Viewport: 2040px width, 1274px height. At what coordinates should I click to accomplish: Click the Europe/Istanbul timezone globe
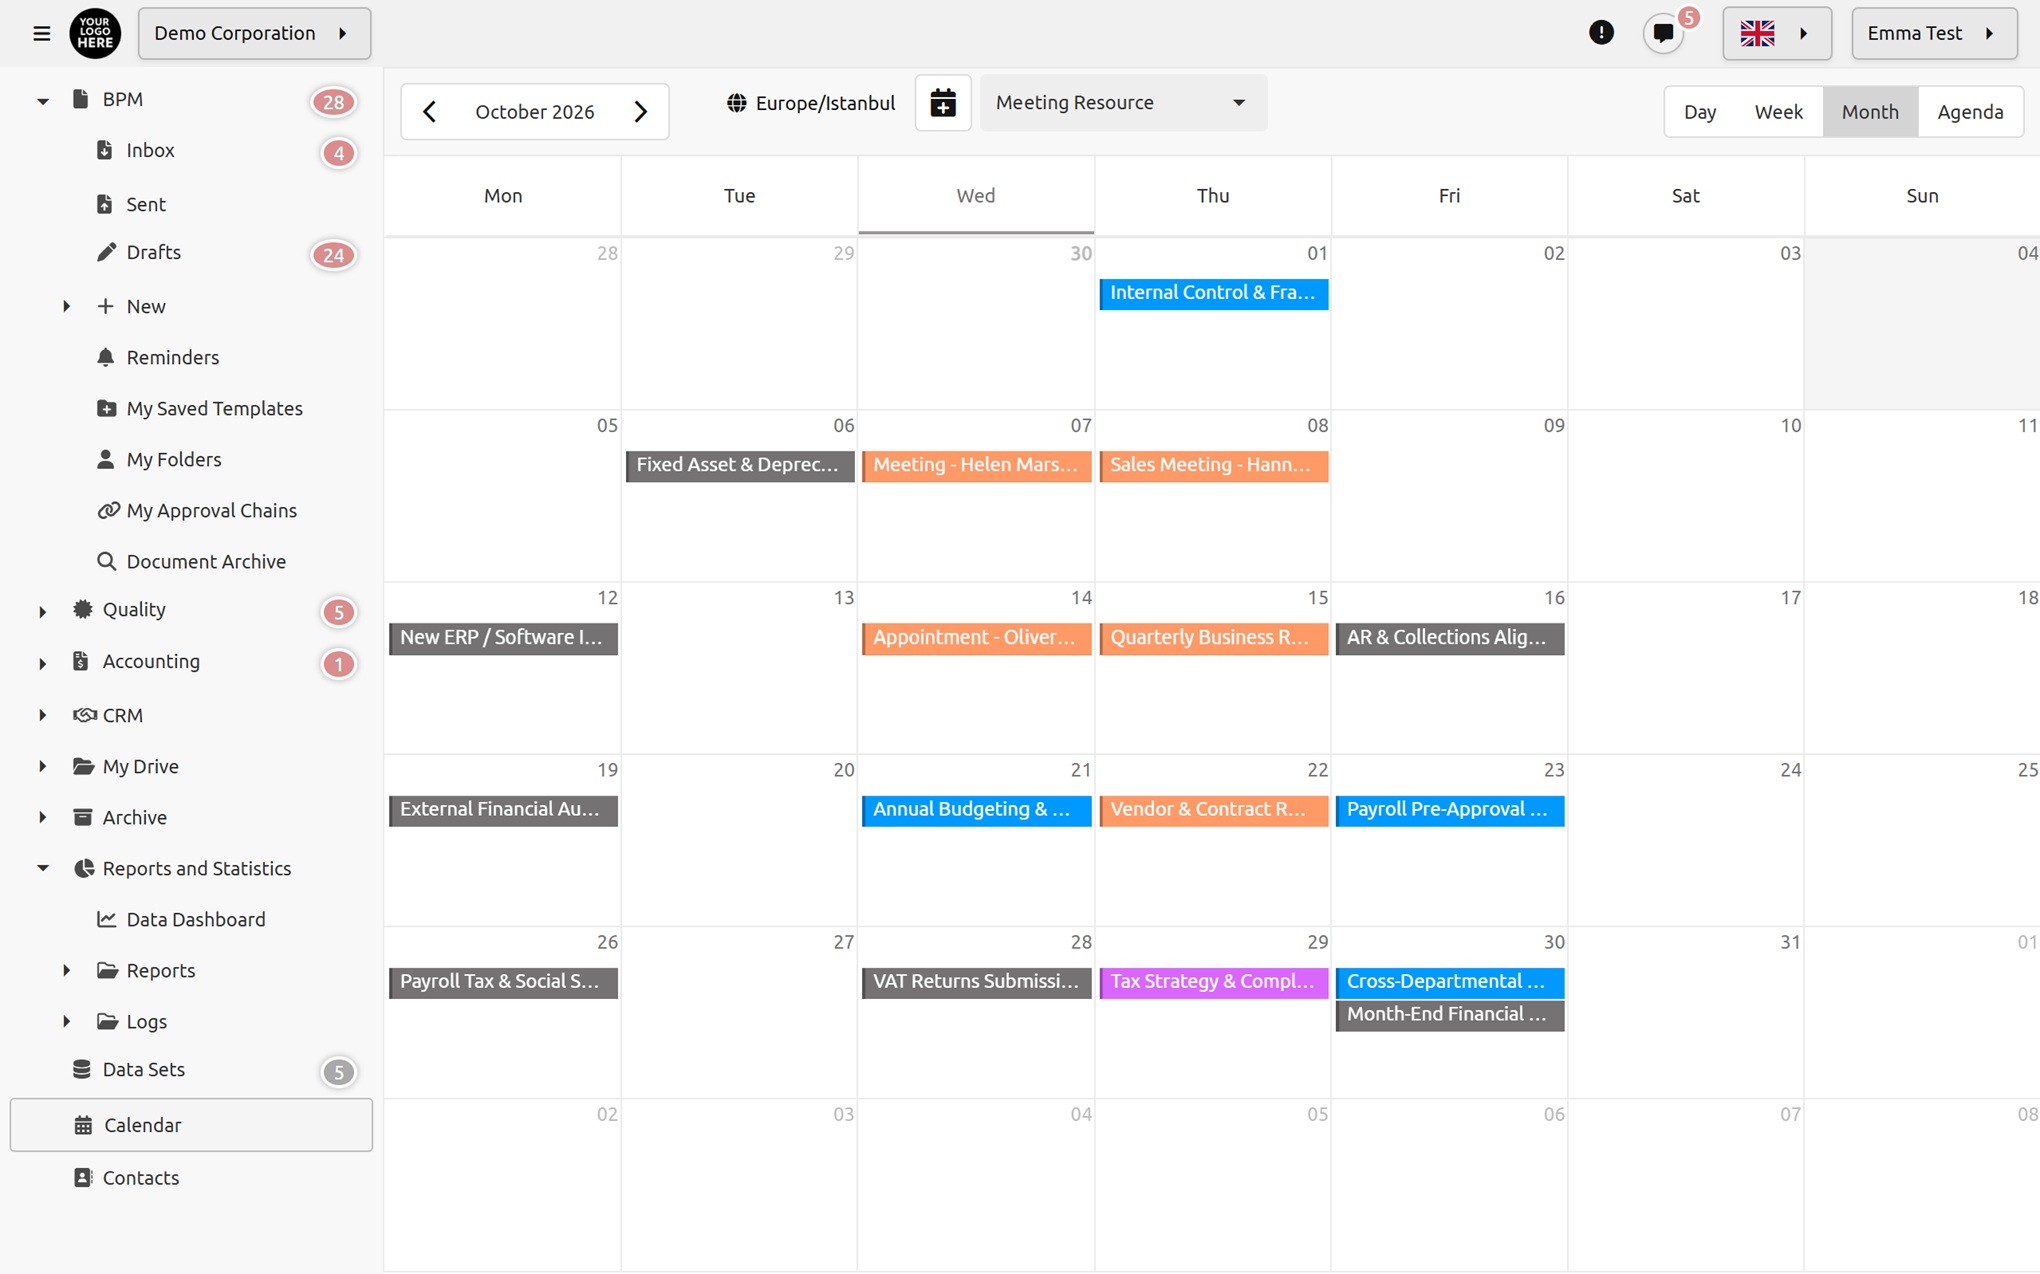coord(737,103)
